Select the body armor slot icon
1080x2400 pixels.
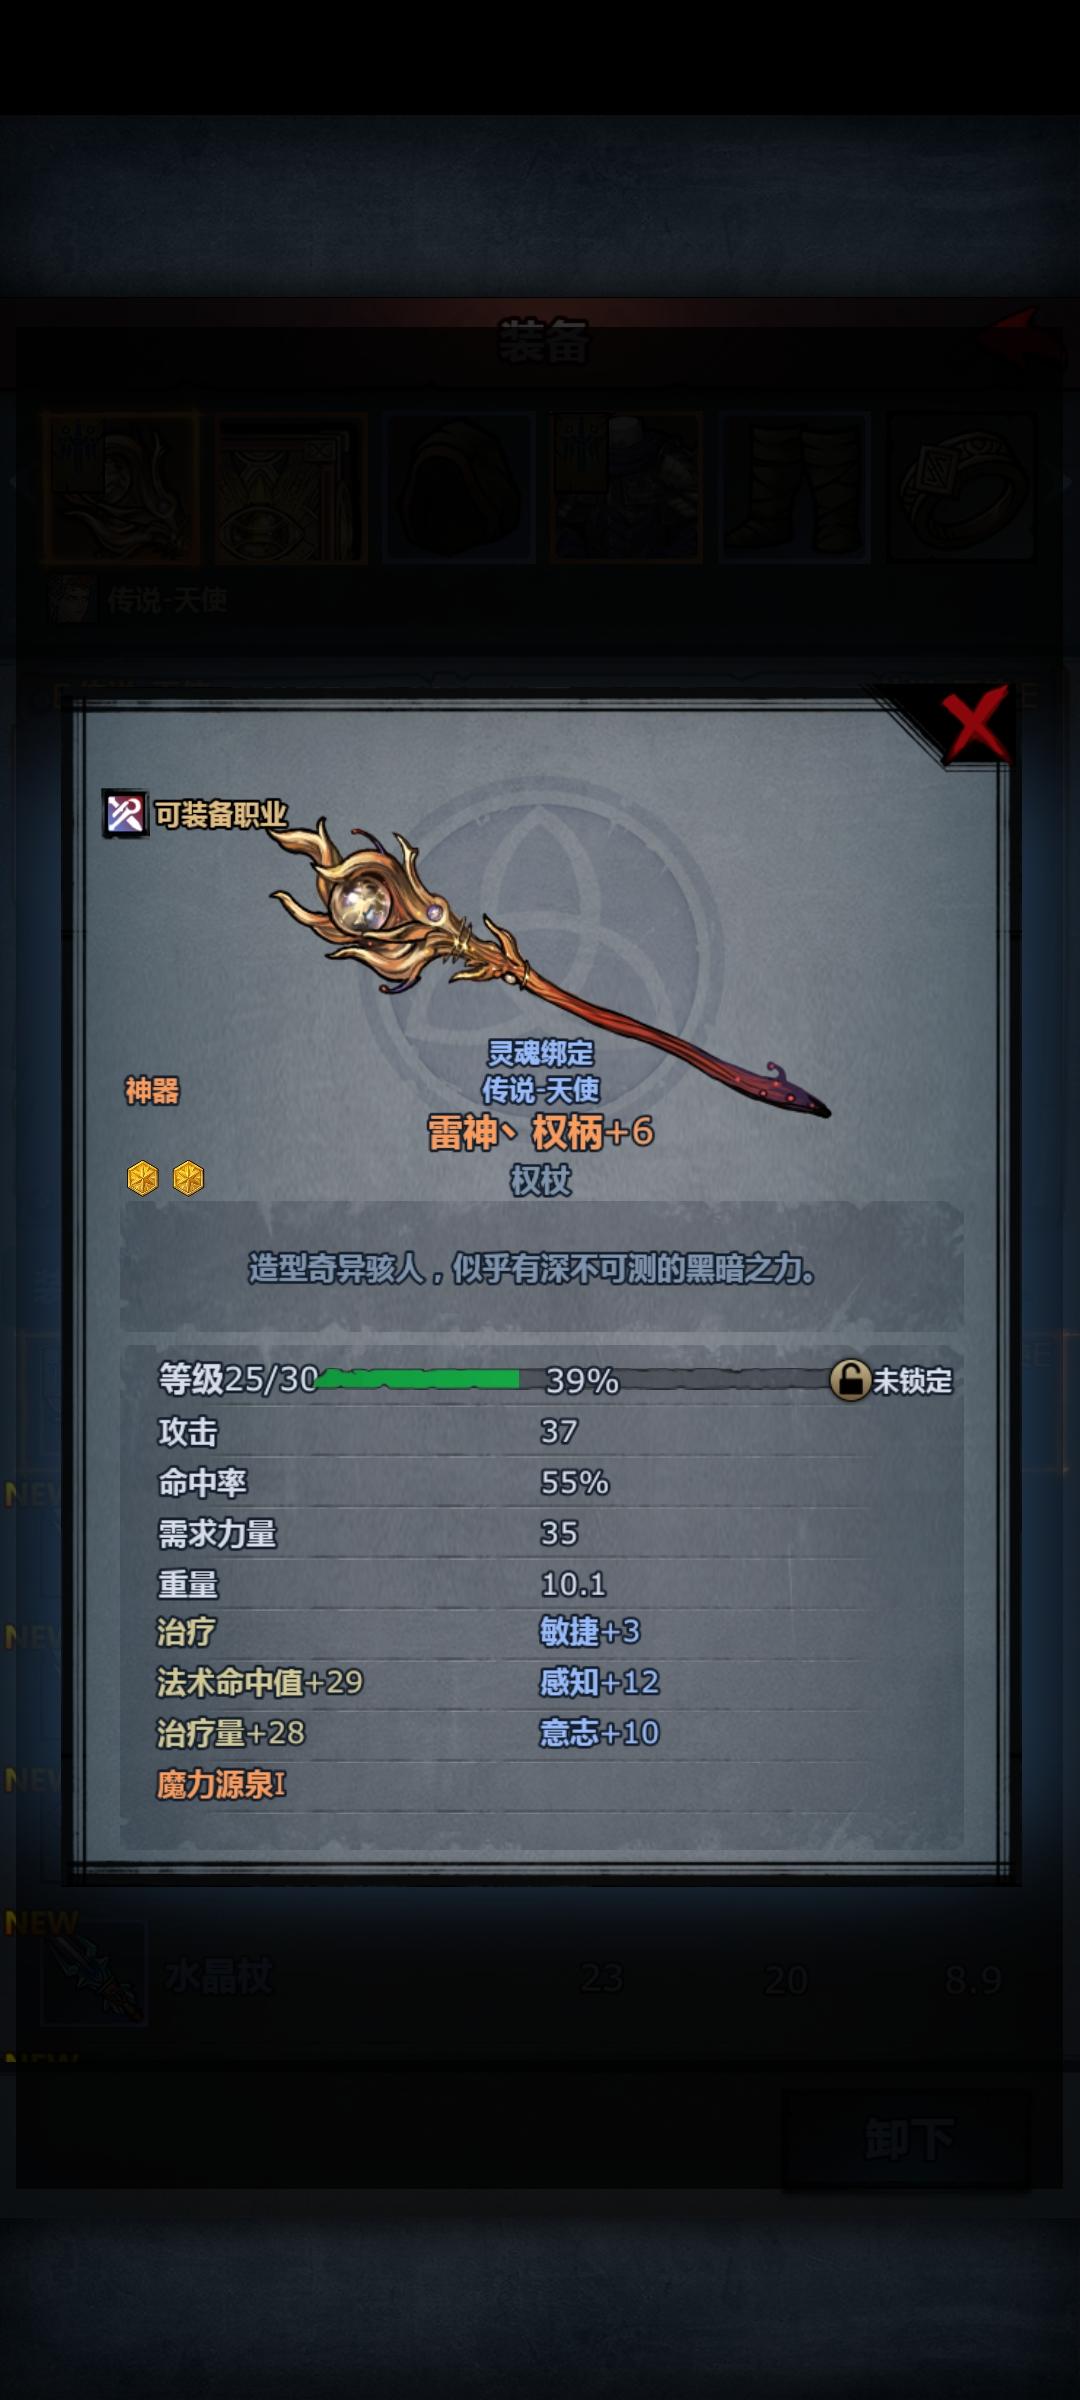tap(626, 488)
